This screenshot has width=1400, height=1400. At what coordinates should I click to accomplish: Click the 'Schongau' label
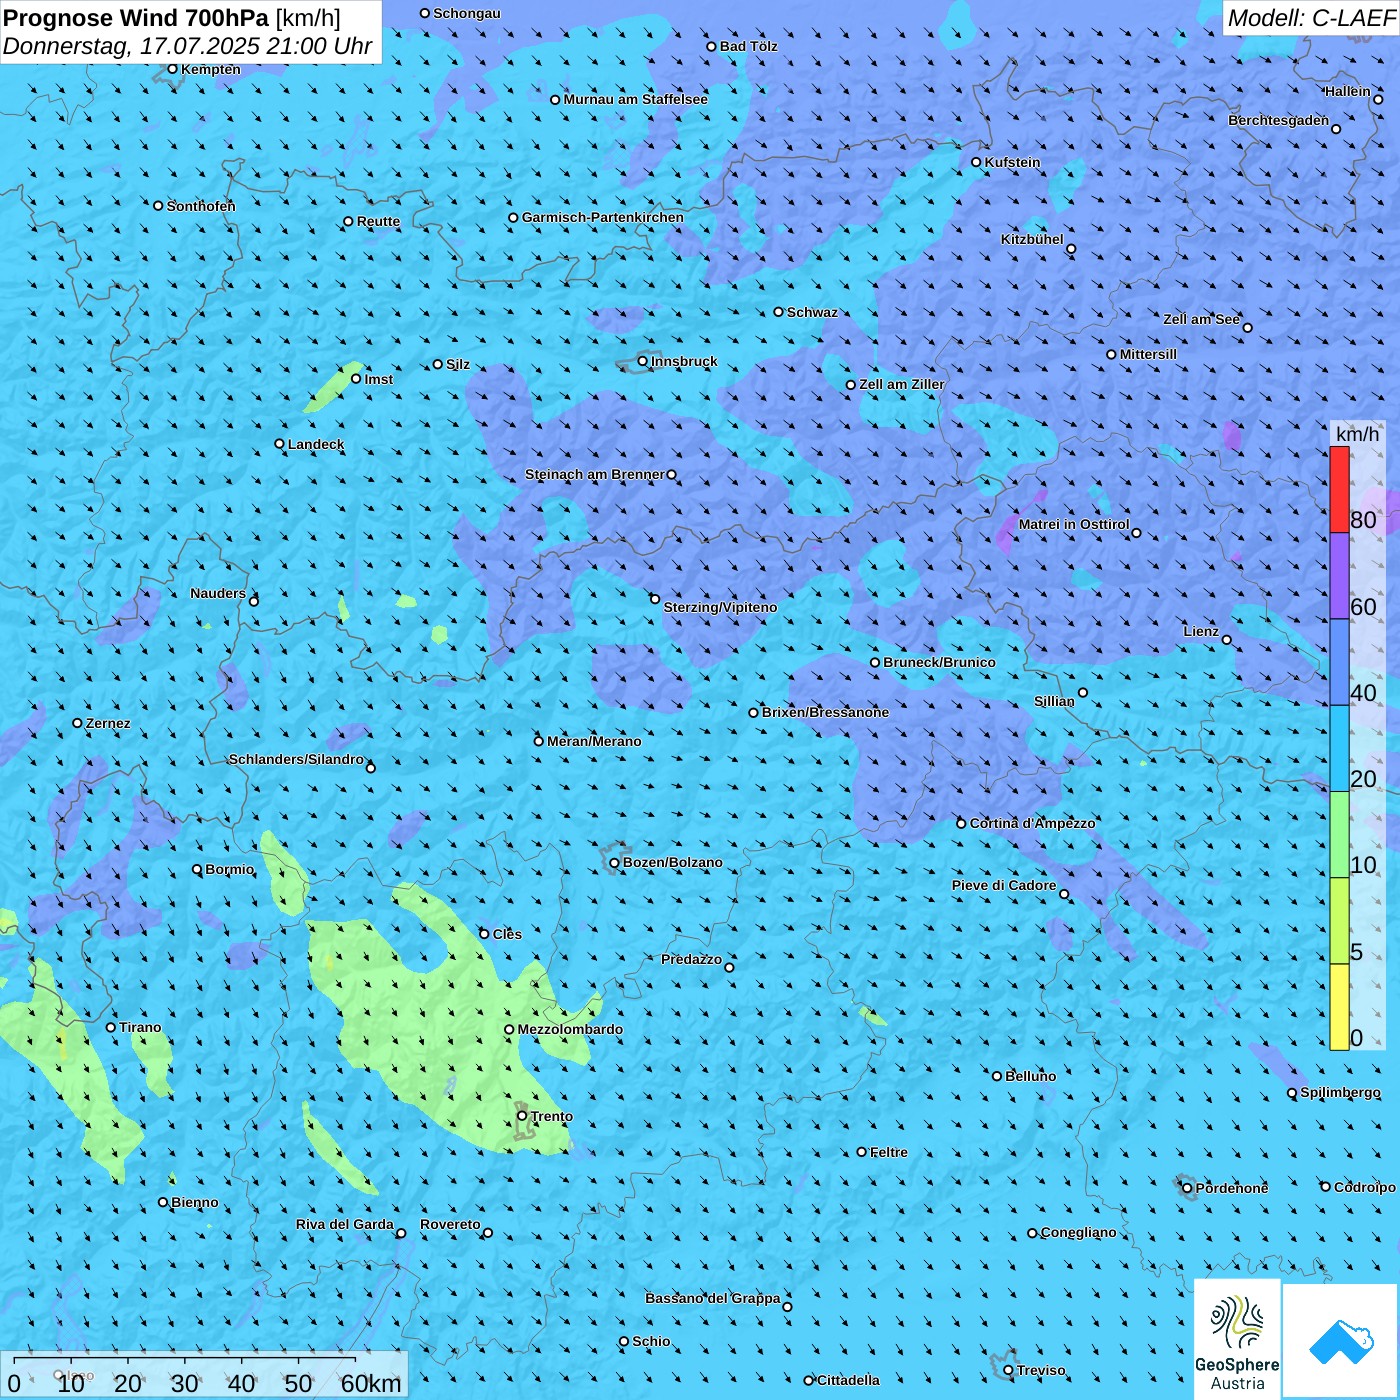coord(467,13)
